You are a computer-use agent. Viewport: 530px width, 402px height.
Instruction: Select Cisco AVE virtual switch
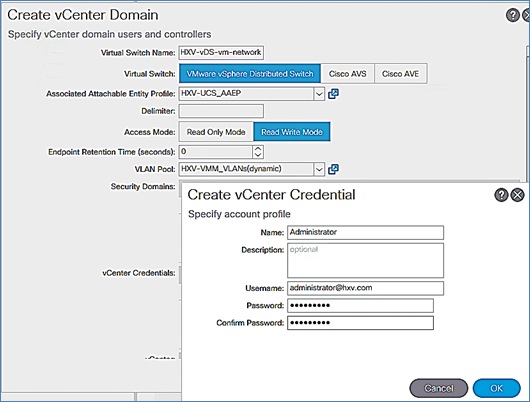(401, 73)
